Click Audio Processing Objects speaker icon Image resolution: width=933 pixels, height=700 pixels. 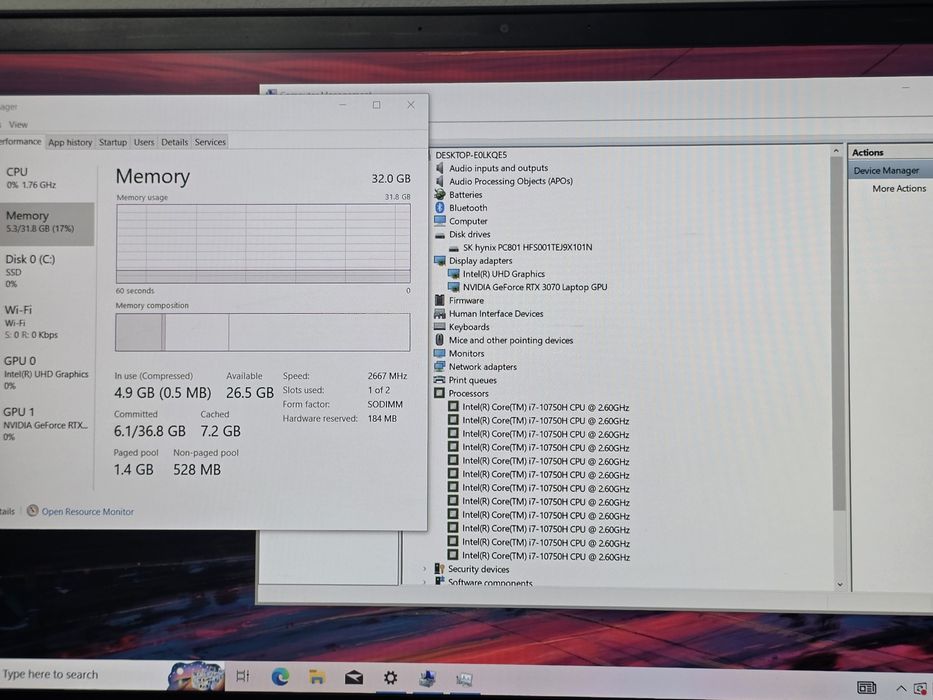coord(440,181)
